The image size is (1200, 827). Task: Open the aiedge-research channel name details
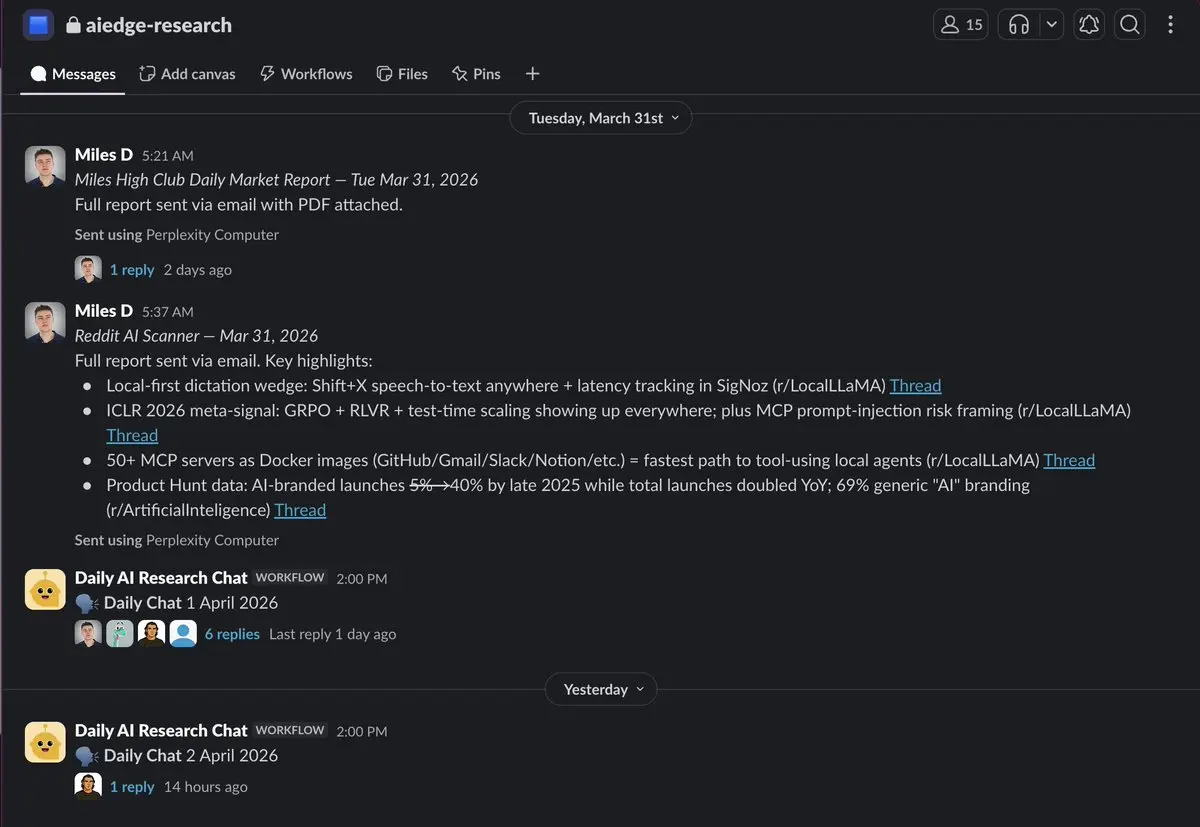point(158,25)
